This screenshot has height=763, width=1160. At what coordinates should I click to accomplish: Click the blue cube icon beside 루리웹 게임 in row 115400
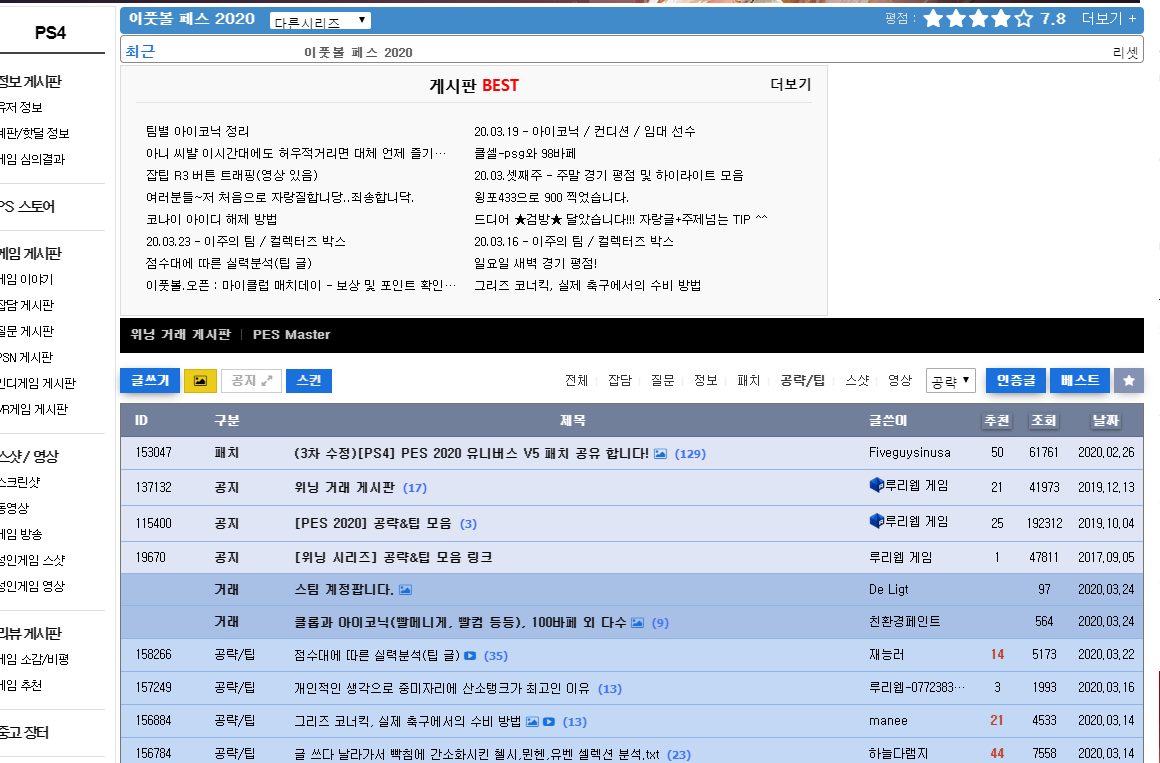tap(877, 520)
